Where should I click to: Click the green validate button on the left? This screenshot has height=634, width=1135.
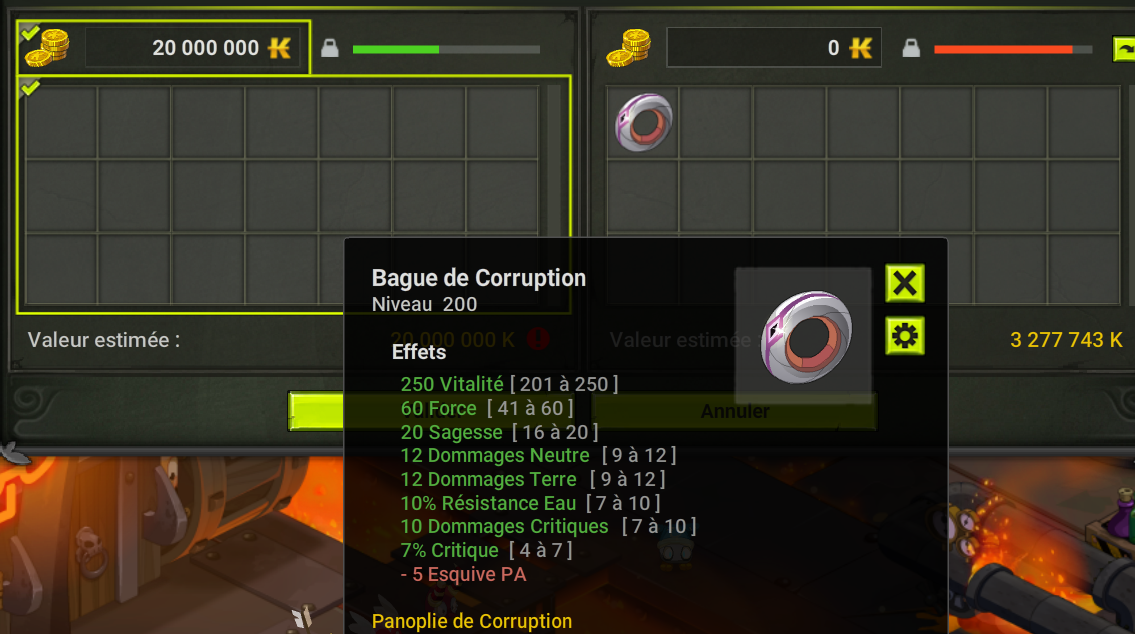[316, 411]
